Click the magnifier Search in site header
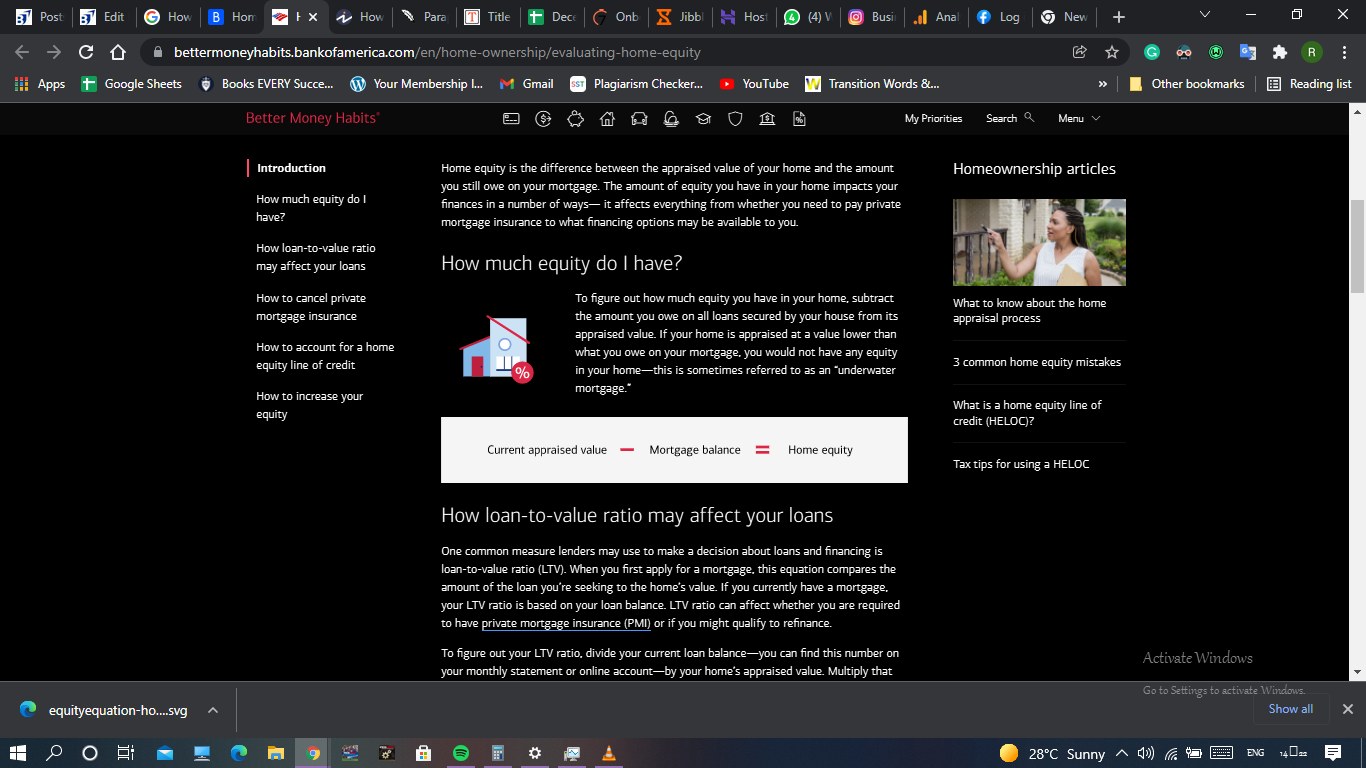 1009,118
